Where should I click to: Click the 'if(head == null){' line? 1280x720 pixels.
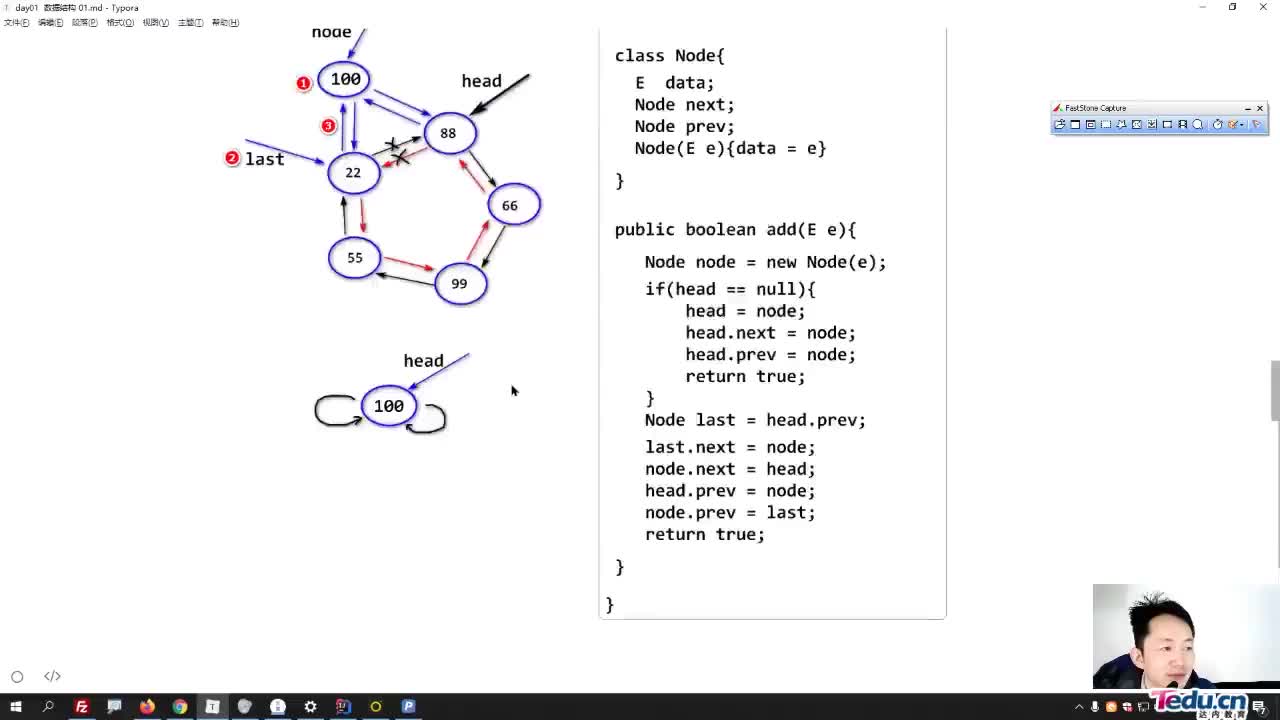coord(730,289)
